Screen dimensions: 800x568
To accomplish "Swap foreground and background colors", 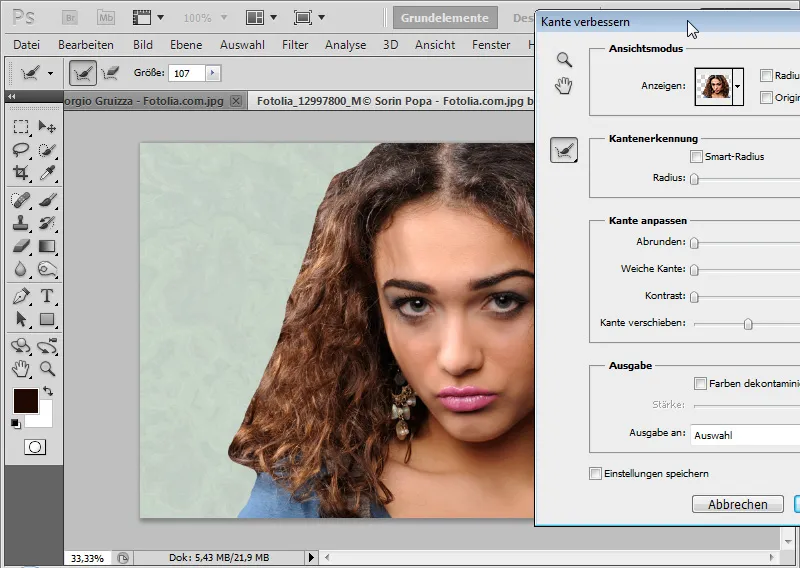I will [x=48, y=391].
